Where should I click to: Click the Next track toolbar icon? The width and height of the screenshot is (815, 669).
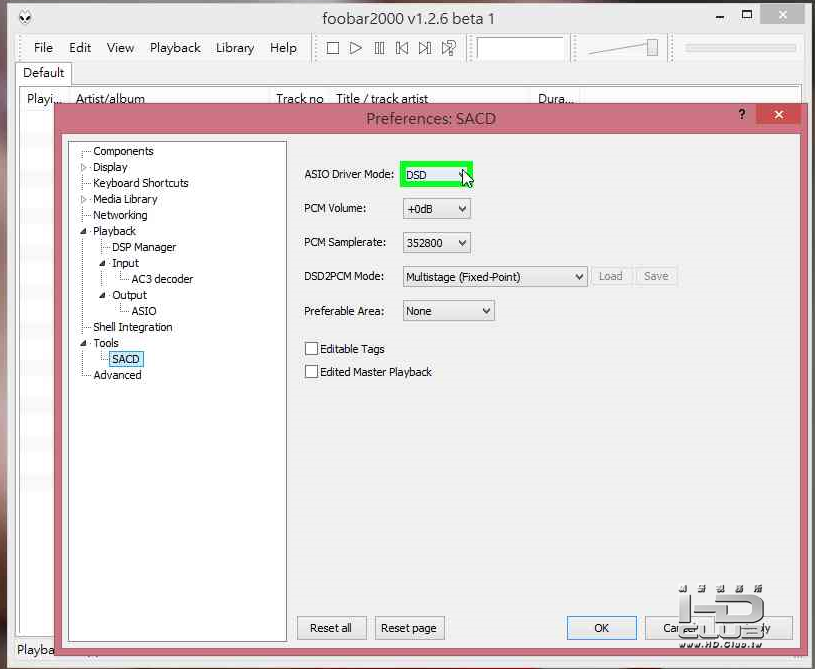(425, 48)
